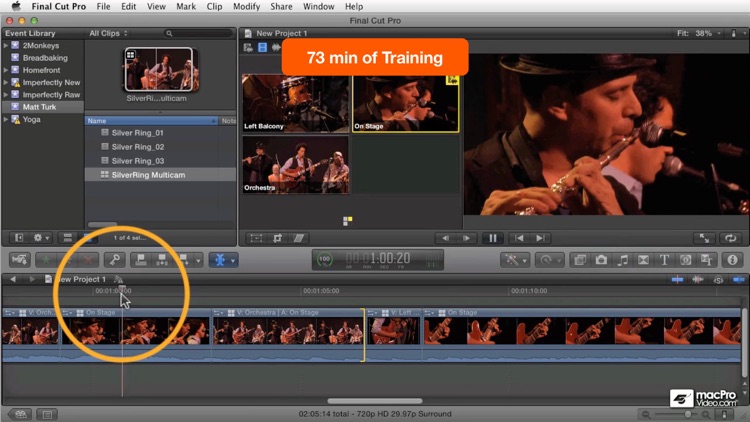Image resolution: width=750 pixels, height=422 pixels.
Task: Open the event browser gear action menu
Action: (x=42, y=238)
